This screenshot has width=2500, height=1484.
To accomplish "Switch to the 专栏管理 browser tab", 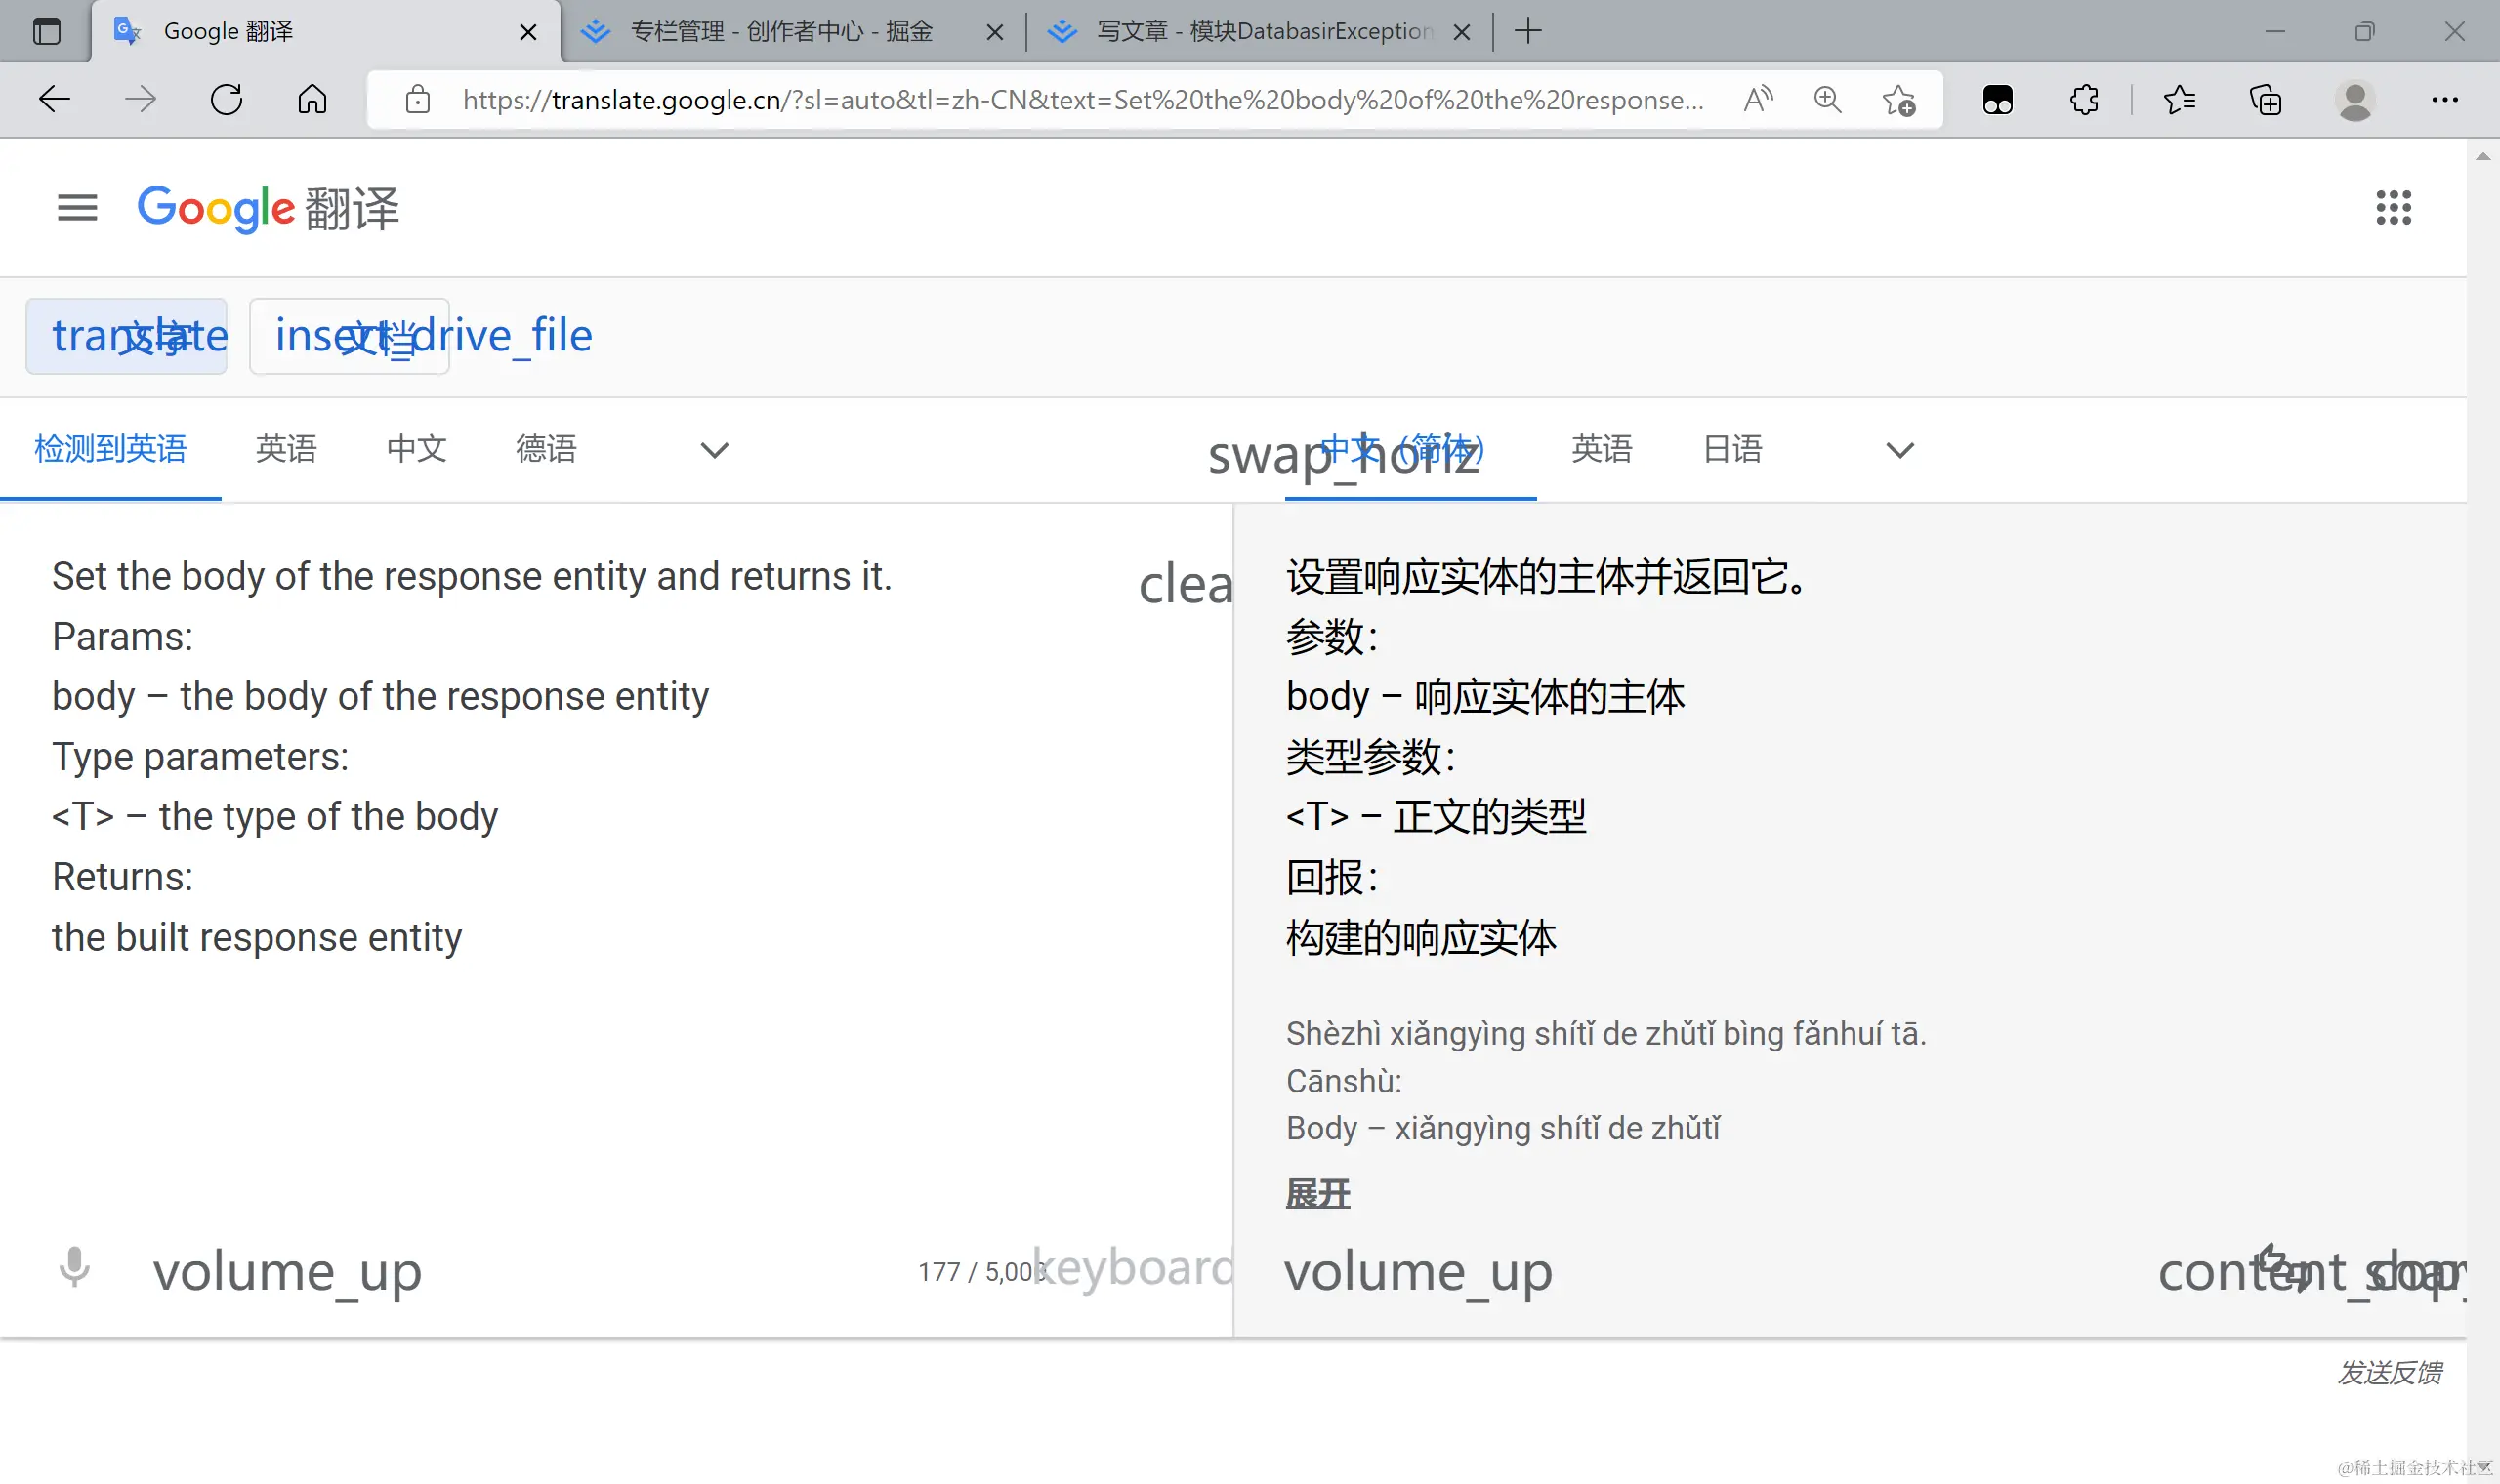I will (780, 31).
